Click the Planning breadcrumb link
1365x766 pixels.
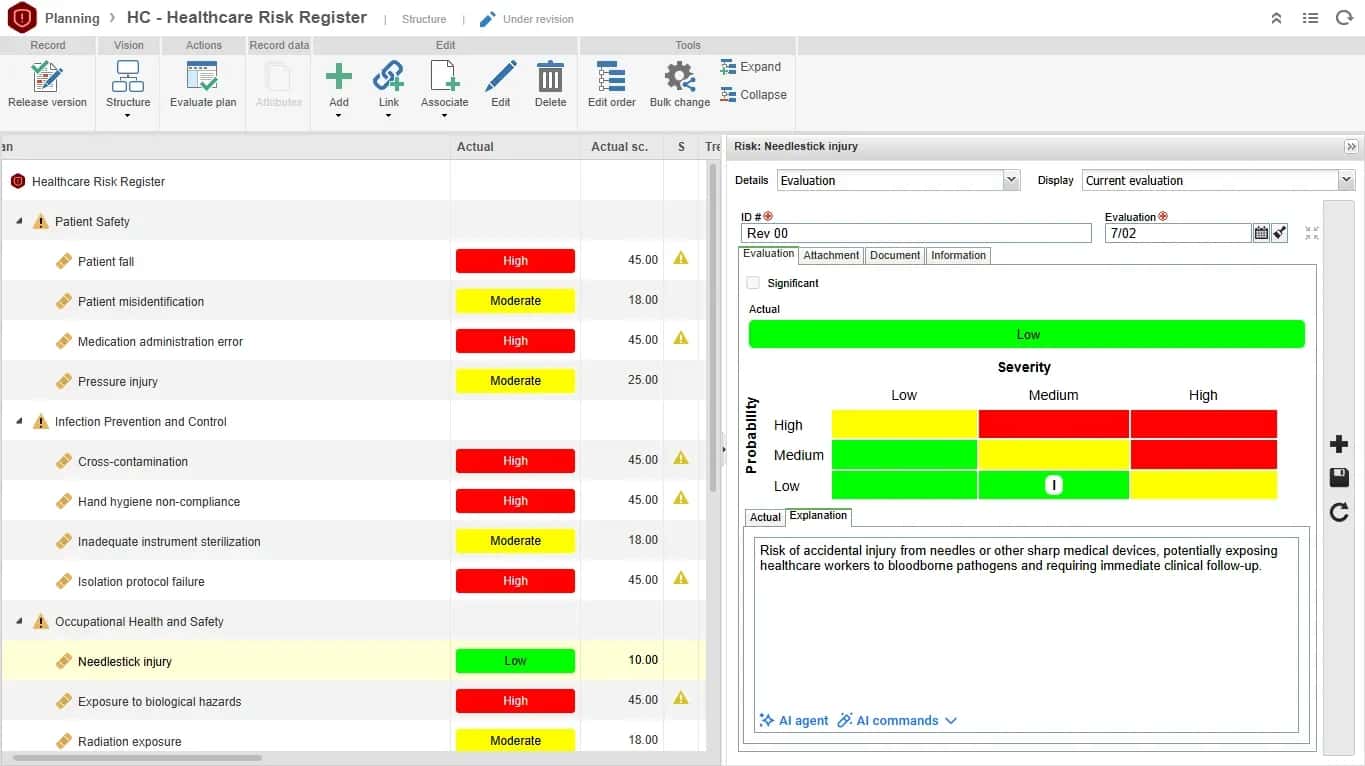[72, 18]
